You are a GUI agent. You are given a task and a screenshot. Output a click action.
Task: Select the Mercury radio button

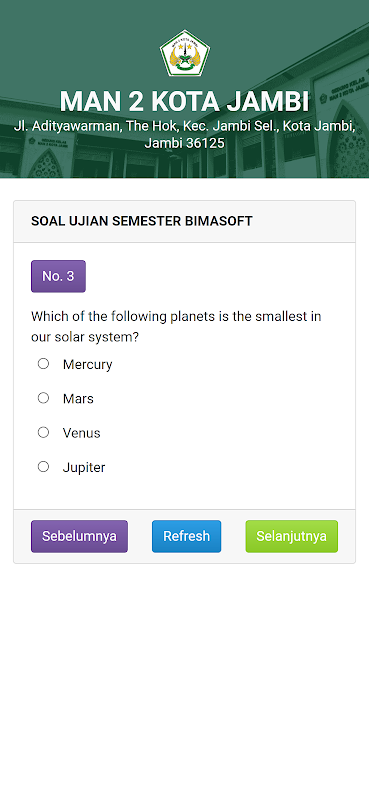coord(43,364)
